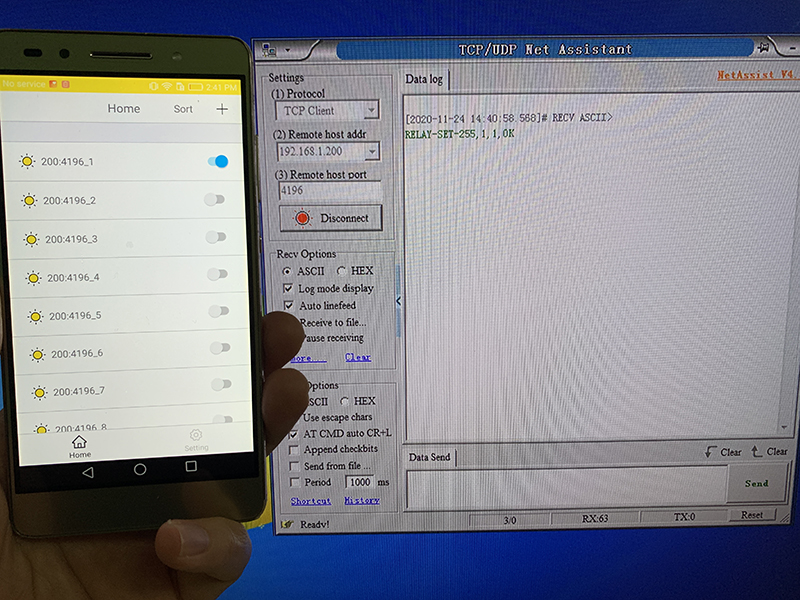
Task: Open the Setting gear in phone app
Action: 196,436
